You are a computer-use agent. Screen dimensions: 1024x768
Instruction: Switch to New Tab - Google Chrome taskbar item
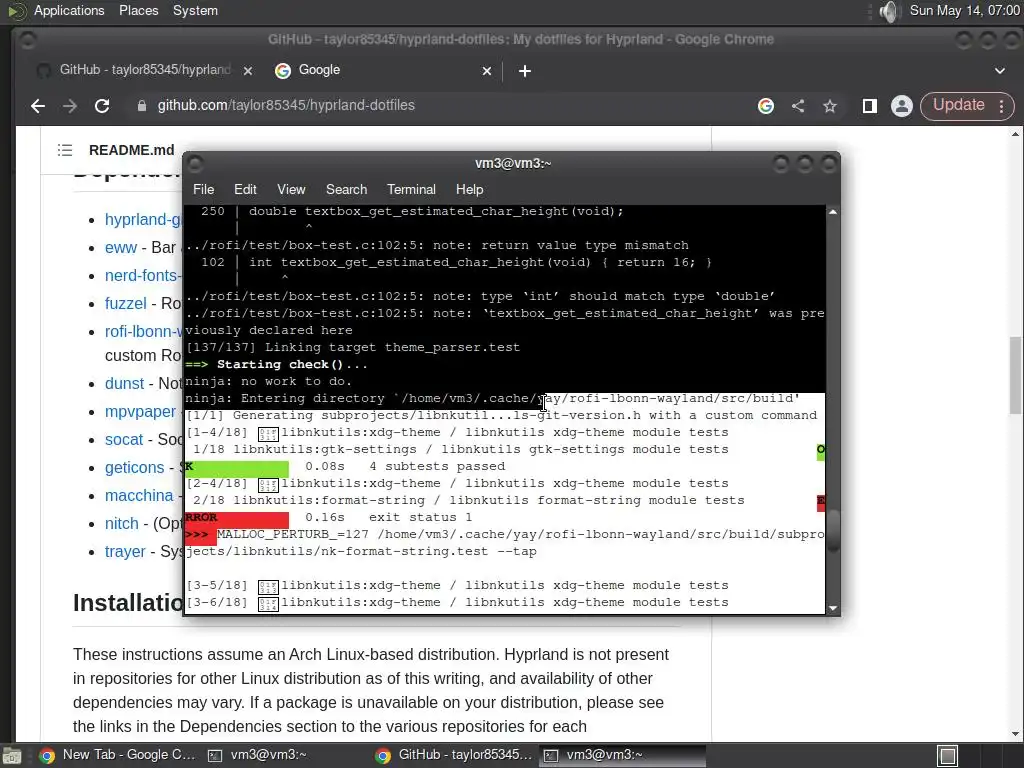tap(118, 755)
